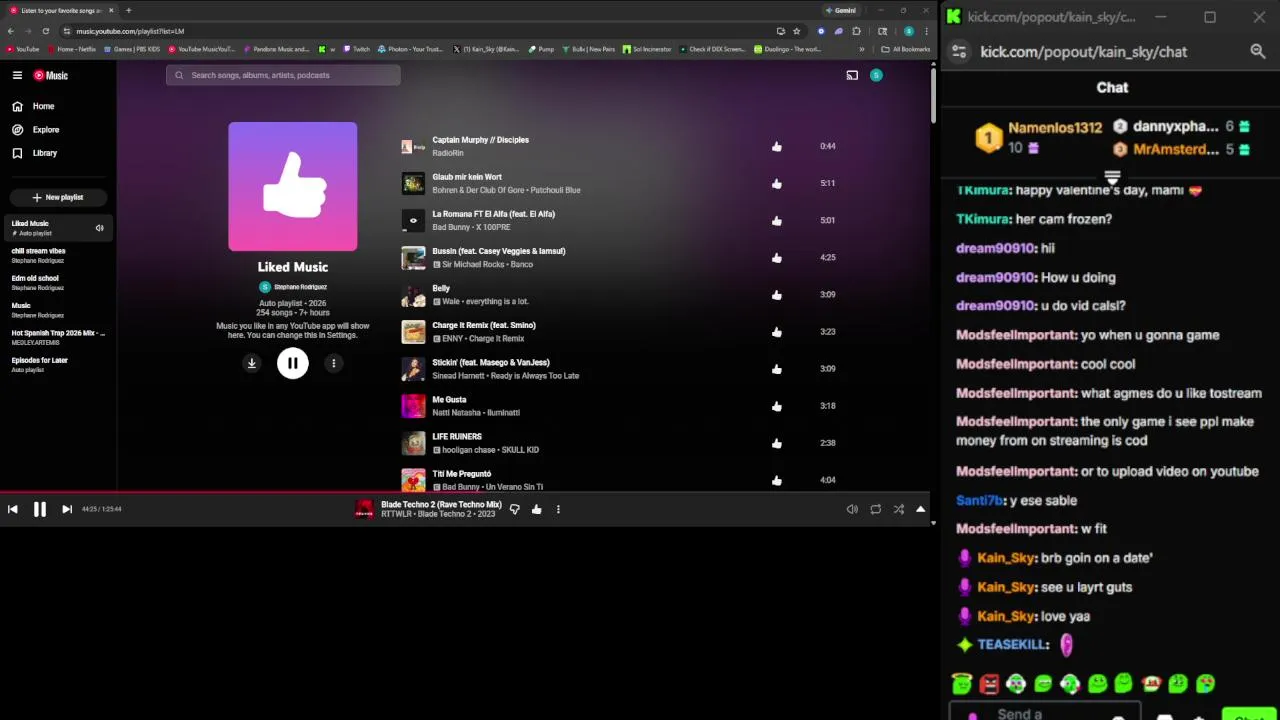The height and width of the screenshot is (720, 1280).
Task: Click Glaub mir kein Wort album thumbnail
Action: (413, 183)
